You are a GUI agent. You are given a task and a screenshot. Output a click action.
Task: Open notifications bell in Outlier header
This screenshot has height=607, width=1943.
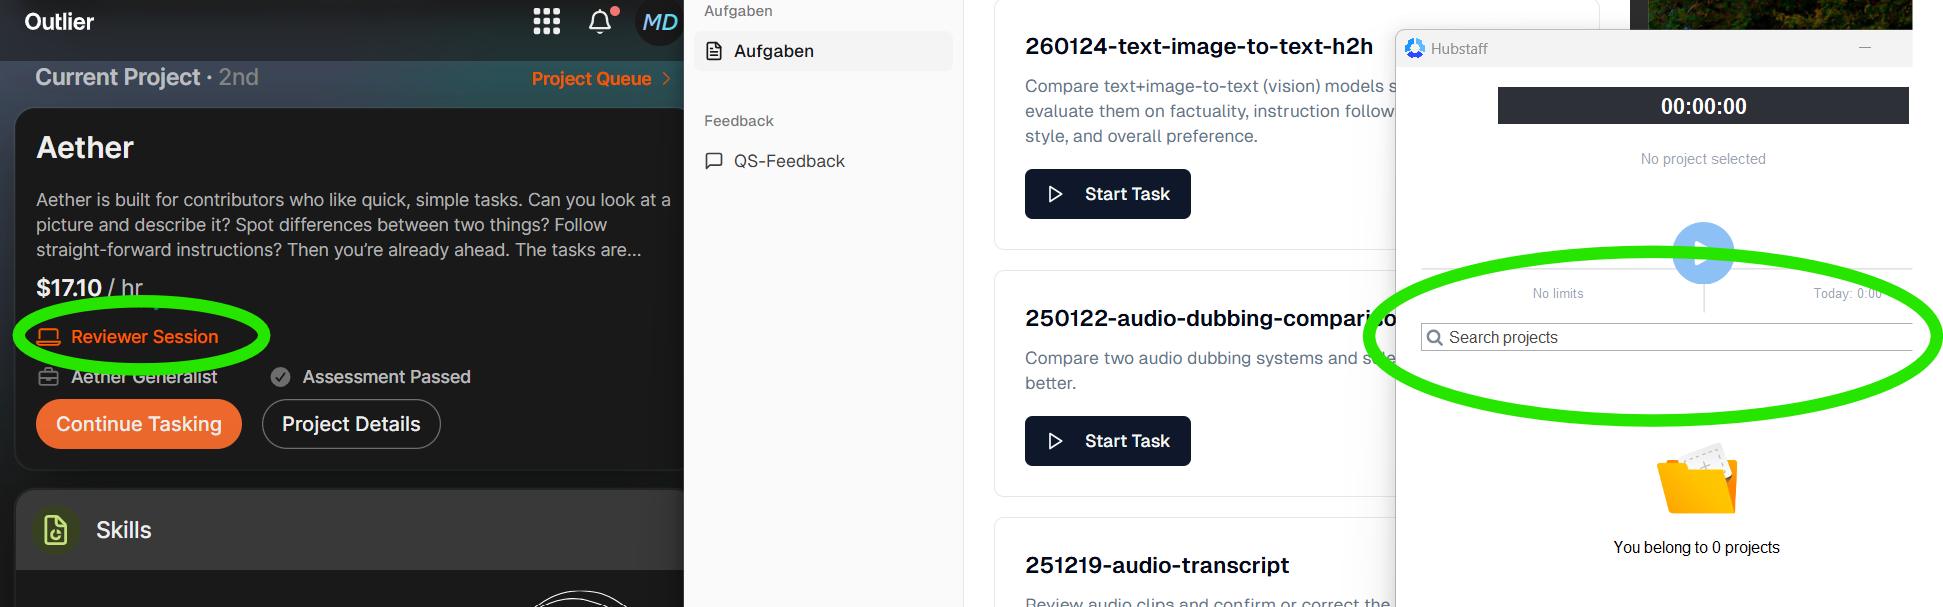tap(600, 22)
